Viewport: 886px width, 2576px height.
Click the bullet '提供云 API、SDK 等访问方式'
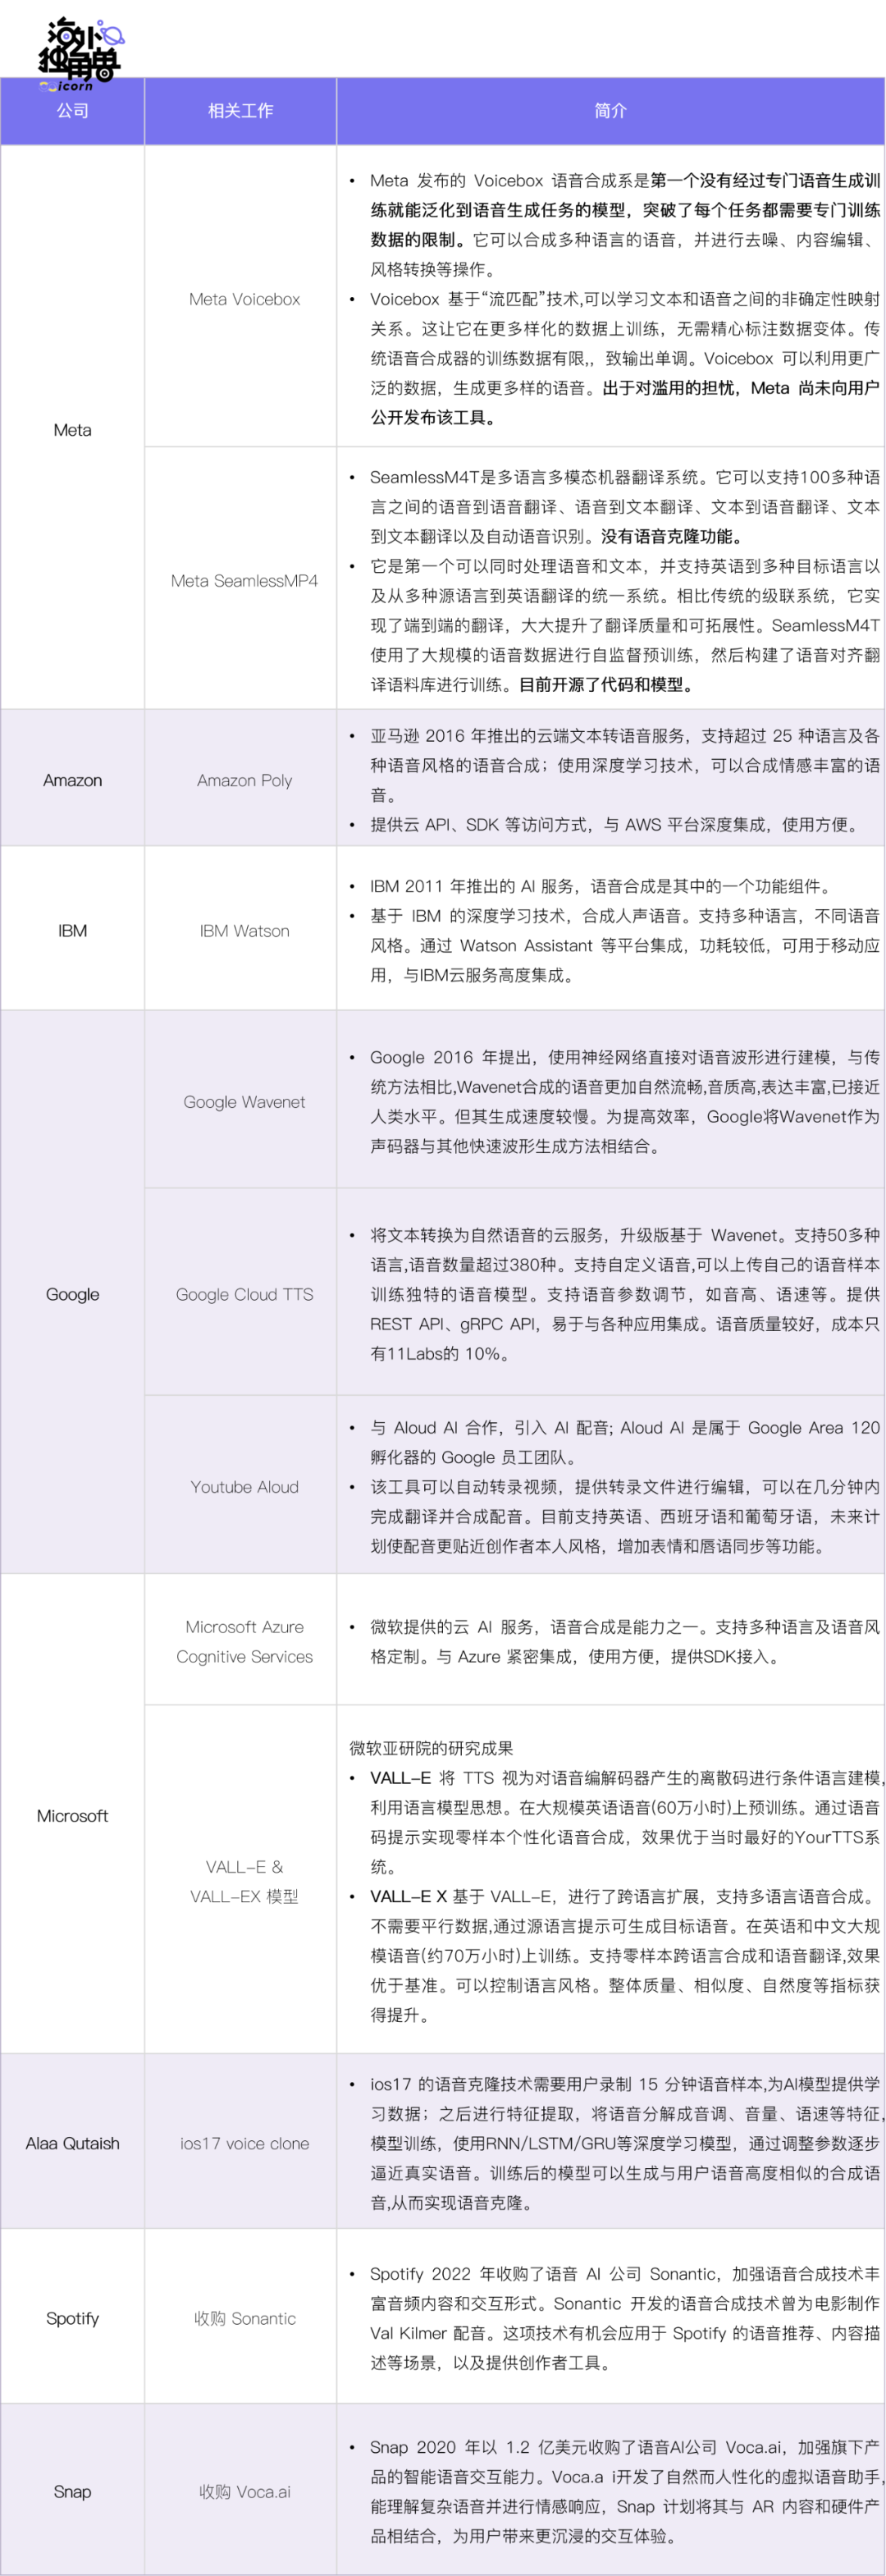(x=615, y=824)
